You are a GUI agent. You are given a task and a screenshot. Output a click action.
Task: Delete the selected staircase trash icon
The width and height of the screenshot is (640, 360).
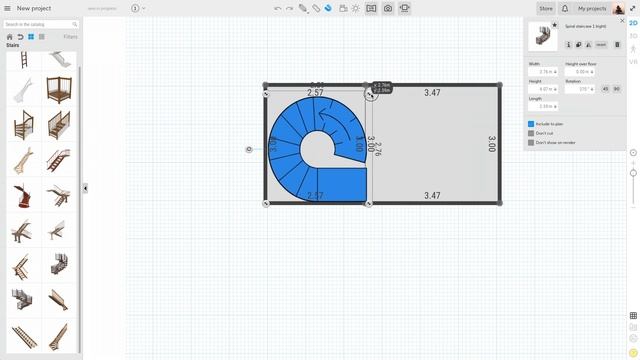pyautogui.click(x=617, y=44)
